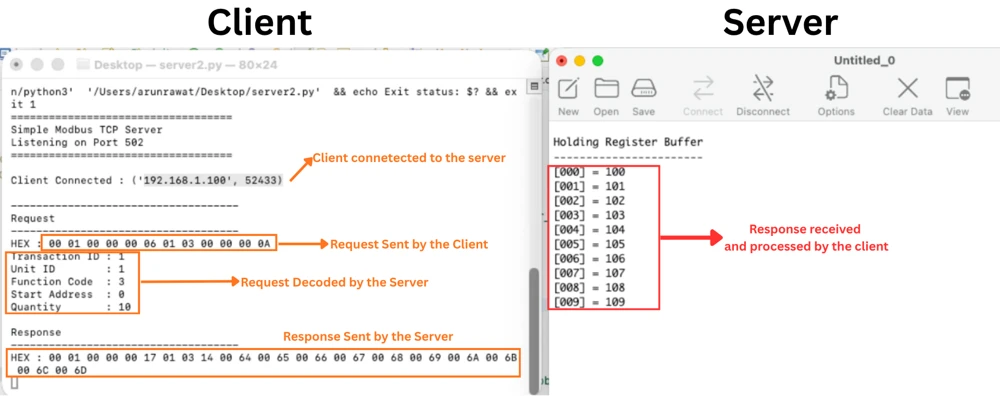
Task: Click the terminal scrollbar top square icon
Action: 535,85
